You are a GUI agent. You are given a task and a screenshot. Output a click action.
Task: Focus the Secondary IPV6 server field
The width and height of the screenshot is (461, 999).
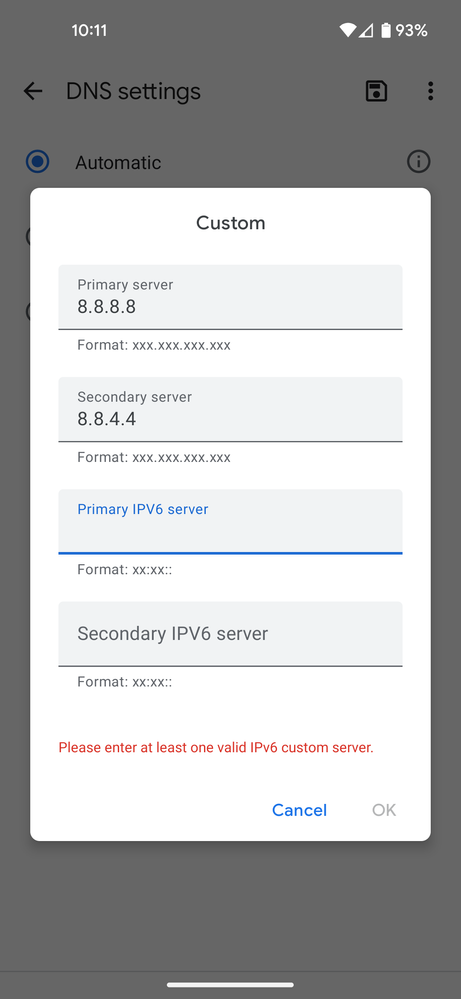click(230, 634)
